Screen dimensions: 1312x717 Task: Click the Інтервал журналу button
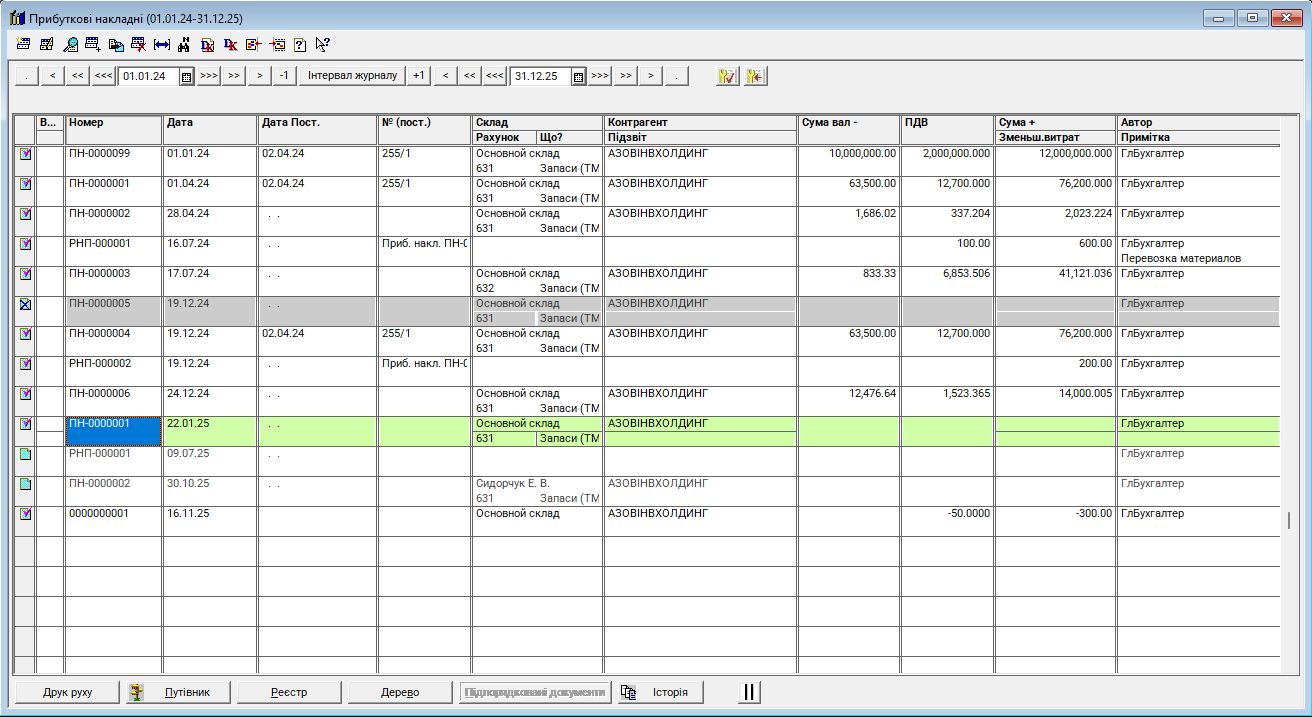(x=352, y=76)
